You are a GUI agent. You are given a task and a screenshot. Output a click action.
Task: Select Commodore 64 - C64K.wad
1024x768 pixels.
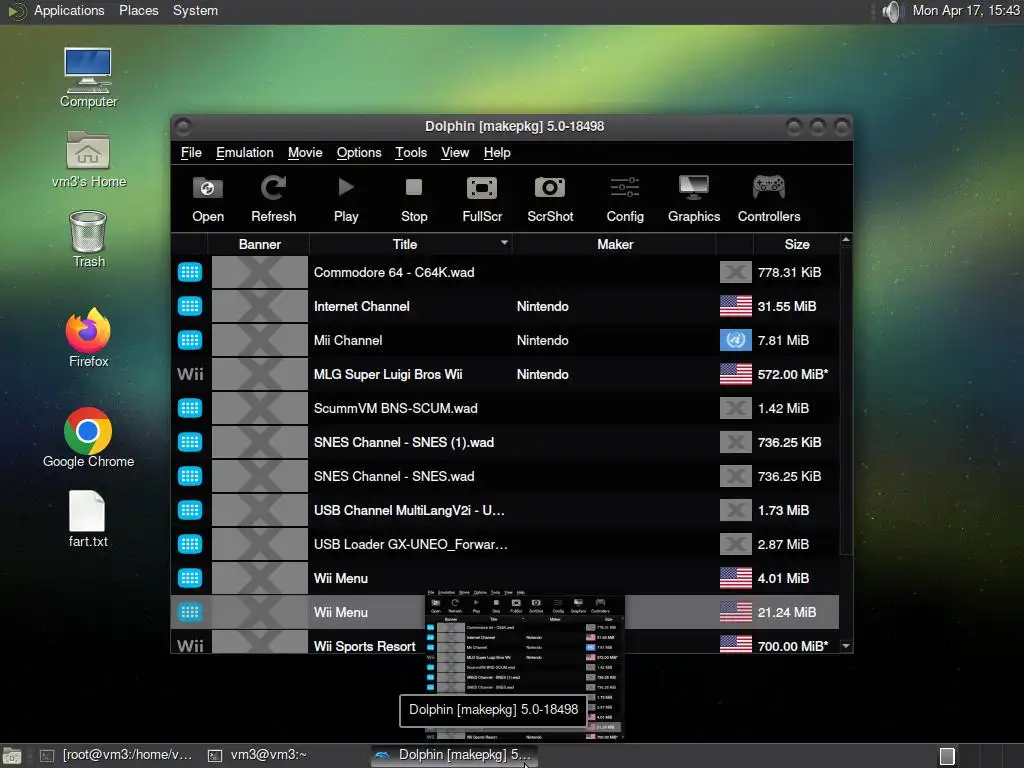tap(394, 272)
